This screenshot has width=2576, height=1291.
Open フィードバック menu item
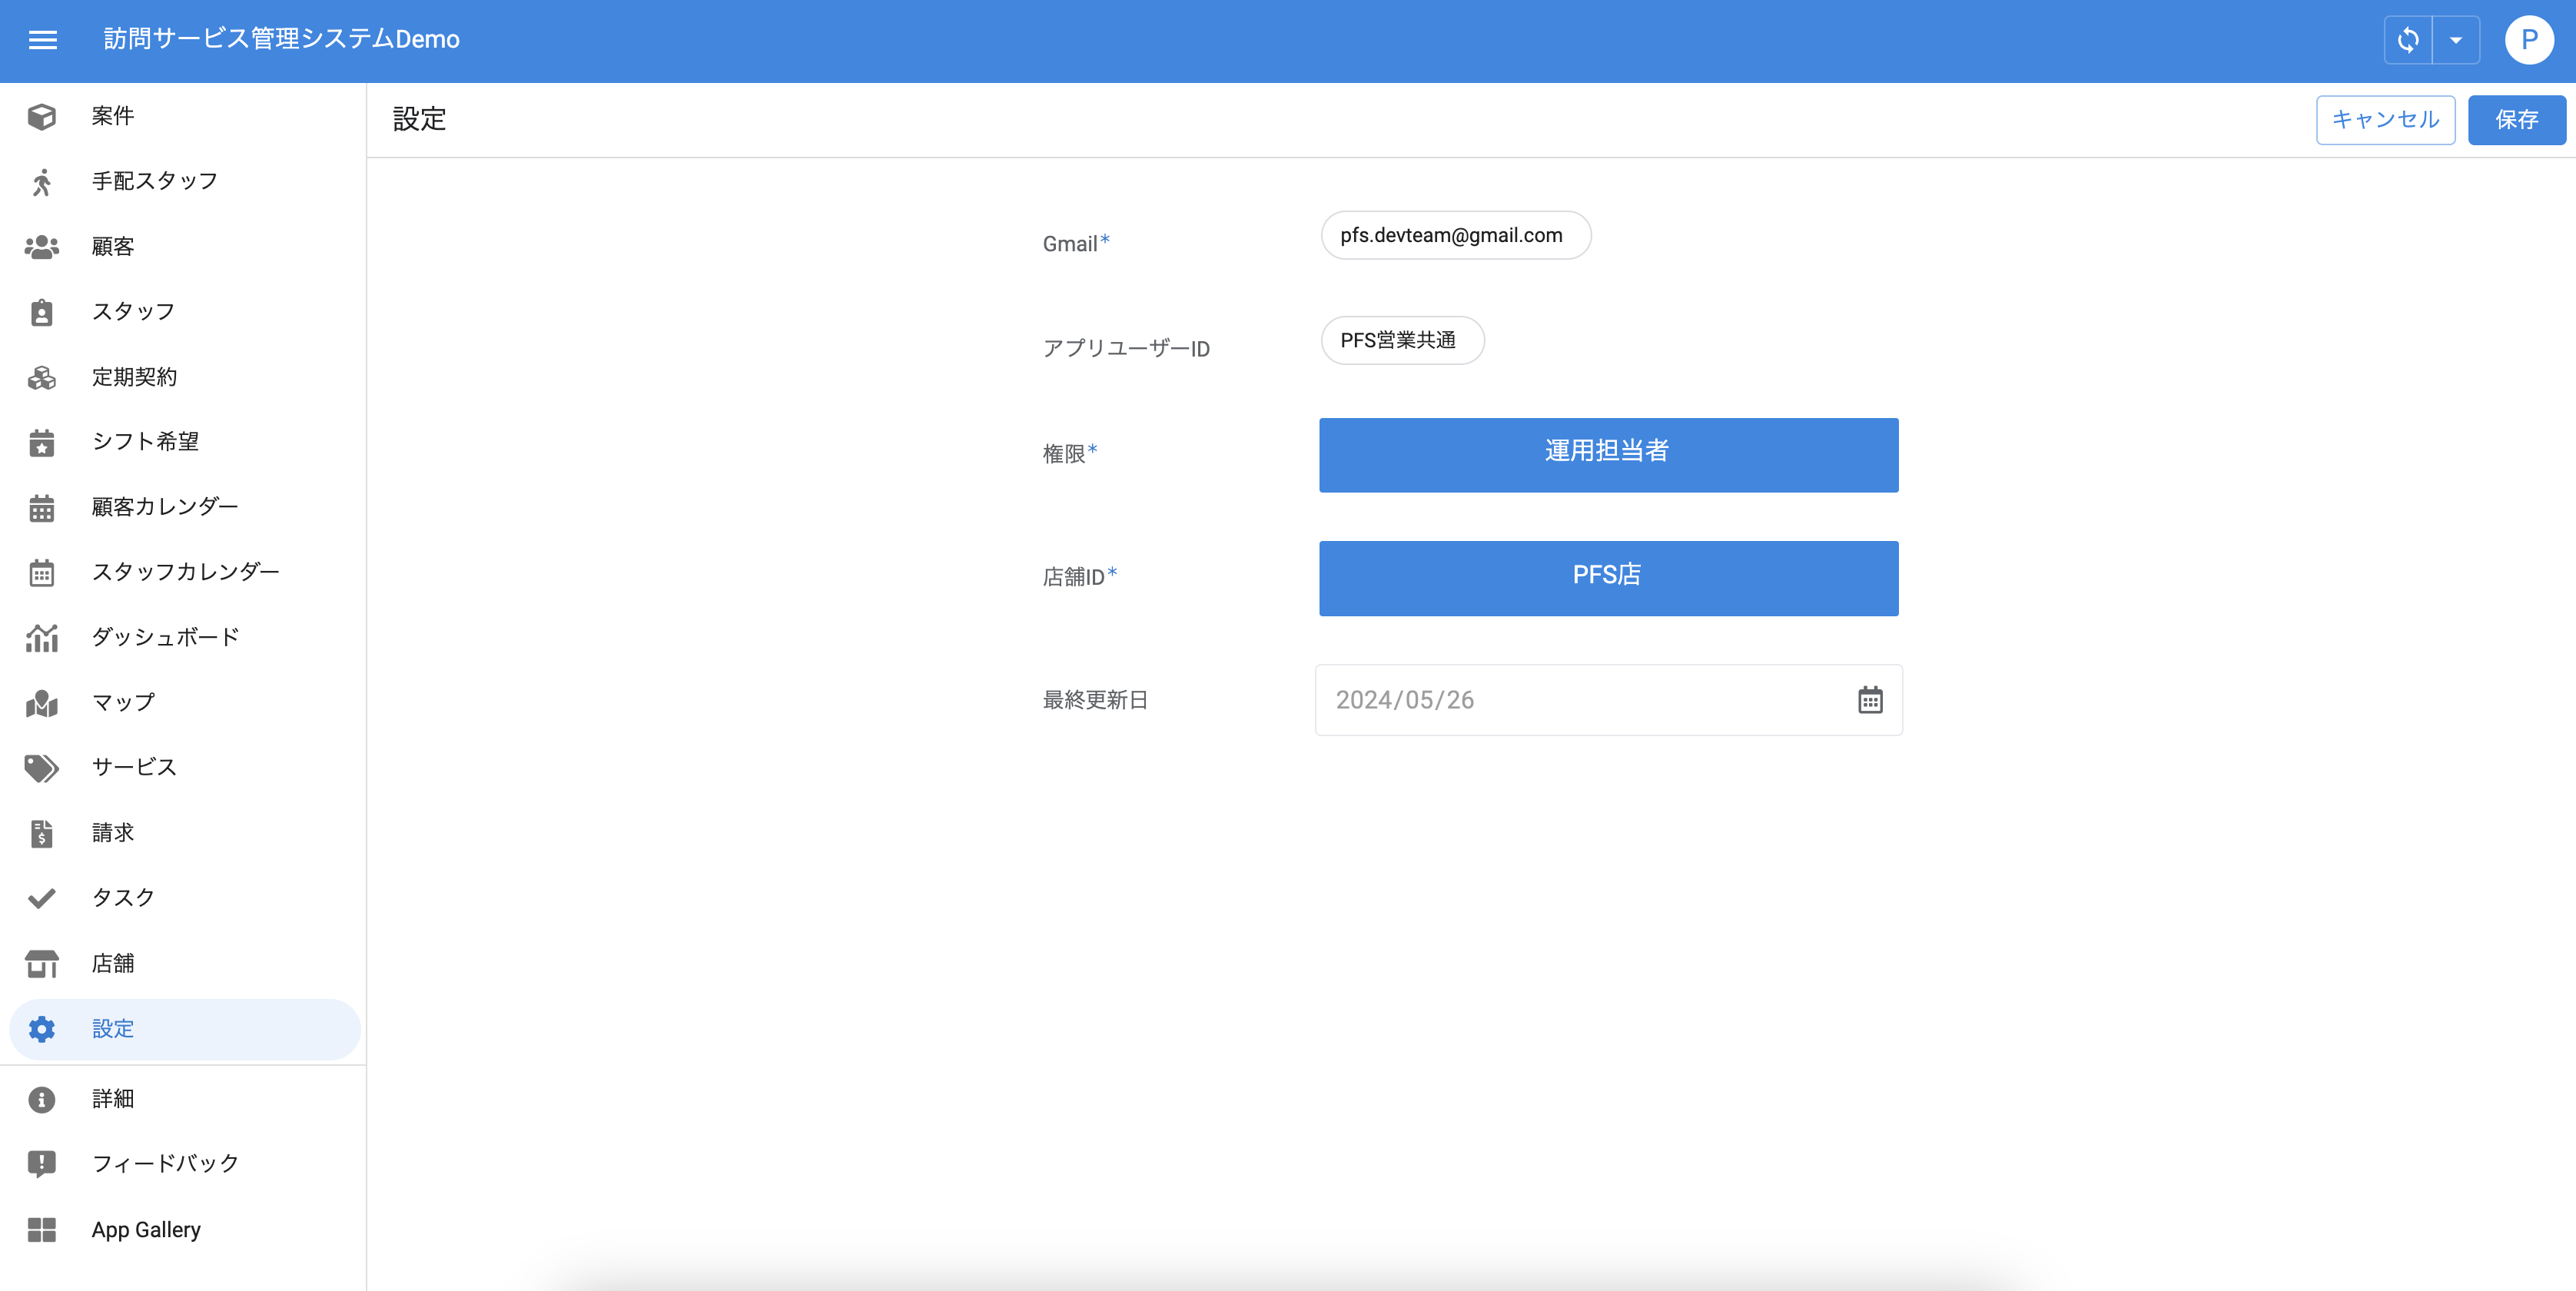pos(184,1164)
